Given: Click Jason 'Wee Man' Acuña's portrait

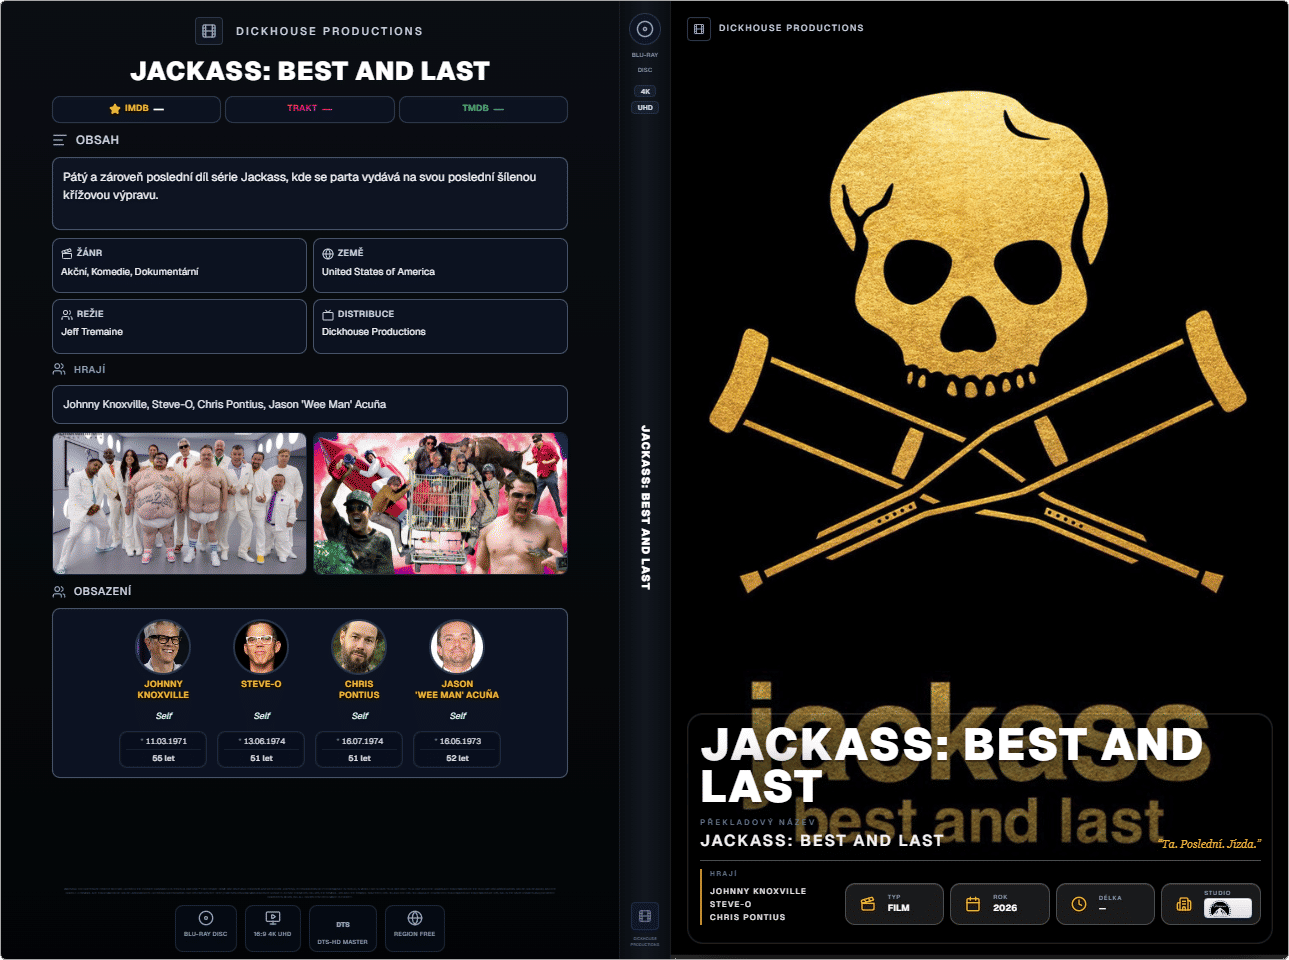Looking at the screenshot, I should (457, 646).
